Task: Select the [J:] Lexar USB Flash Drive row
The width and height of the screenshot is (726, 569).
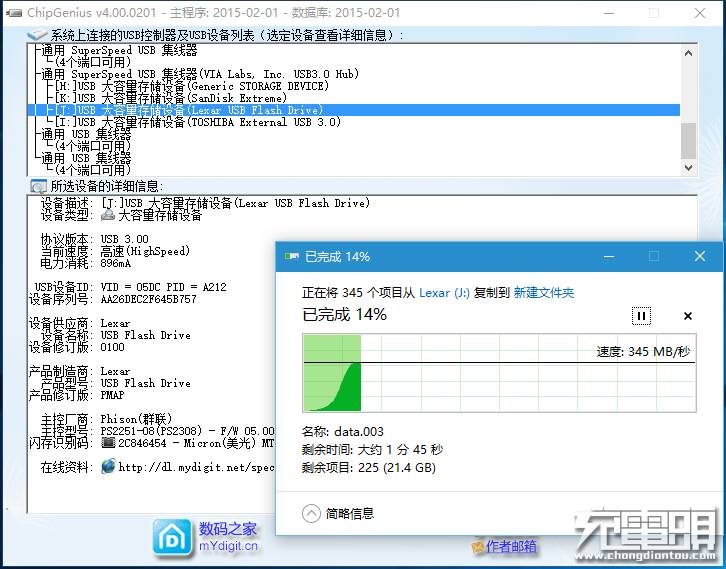Action: 354,110
